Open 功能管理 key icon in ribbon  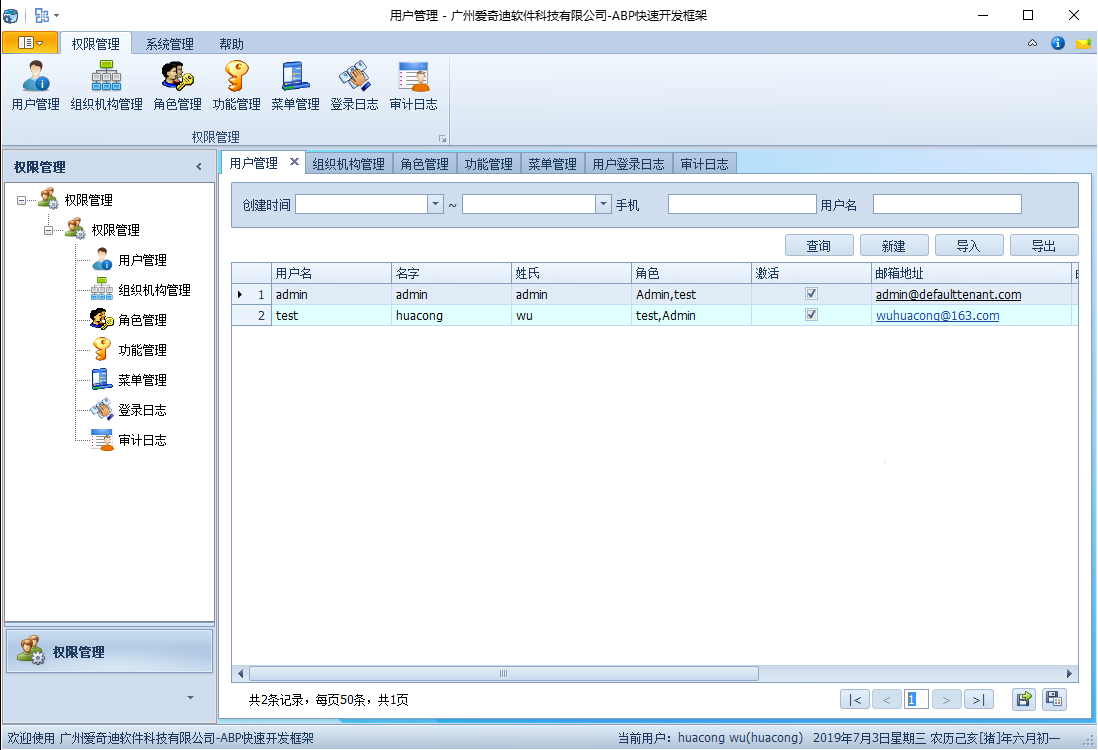[237, 86]
